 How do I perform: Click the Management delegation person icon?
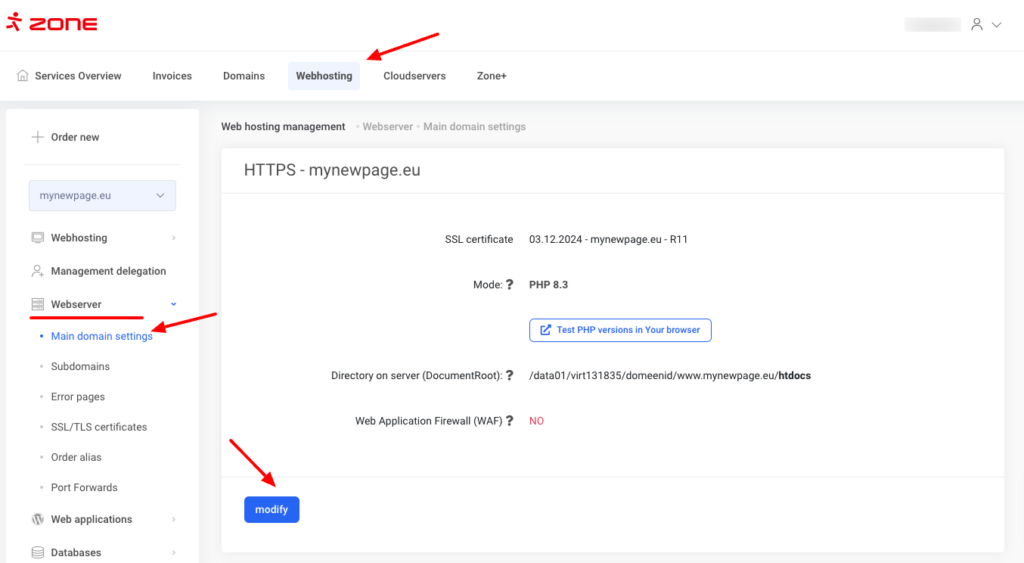click(x=38, y=271)
